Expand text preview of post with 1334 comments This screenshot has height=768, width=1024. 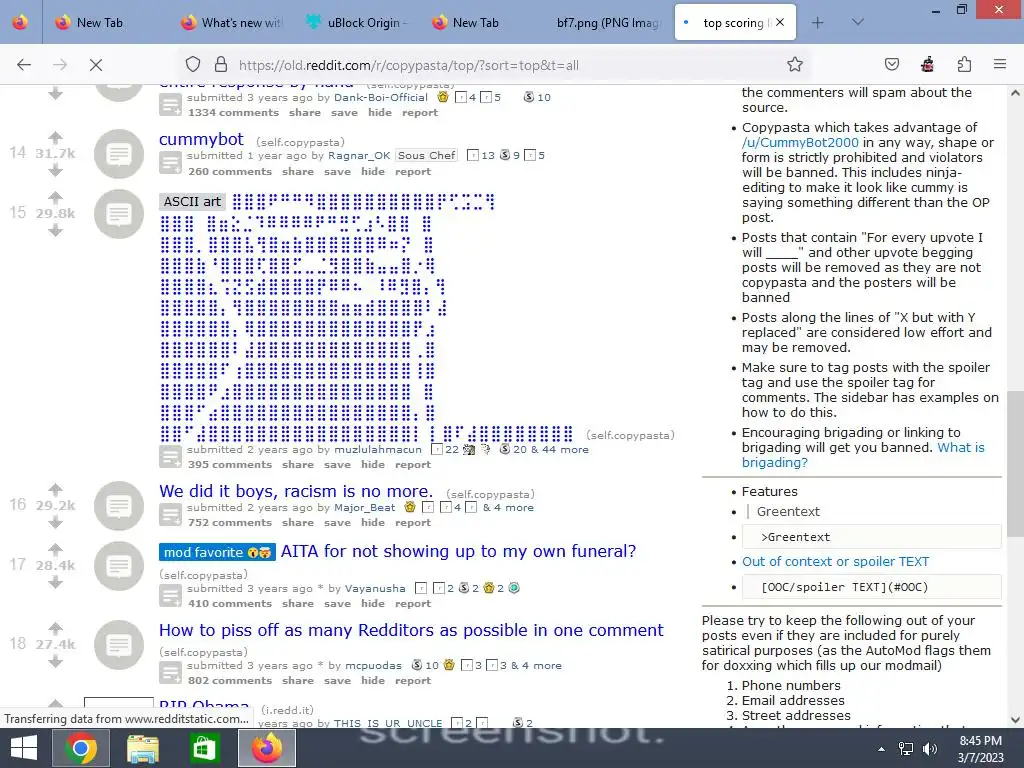point(170,104)
